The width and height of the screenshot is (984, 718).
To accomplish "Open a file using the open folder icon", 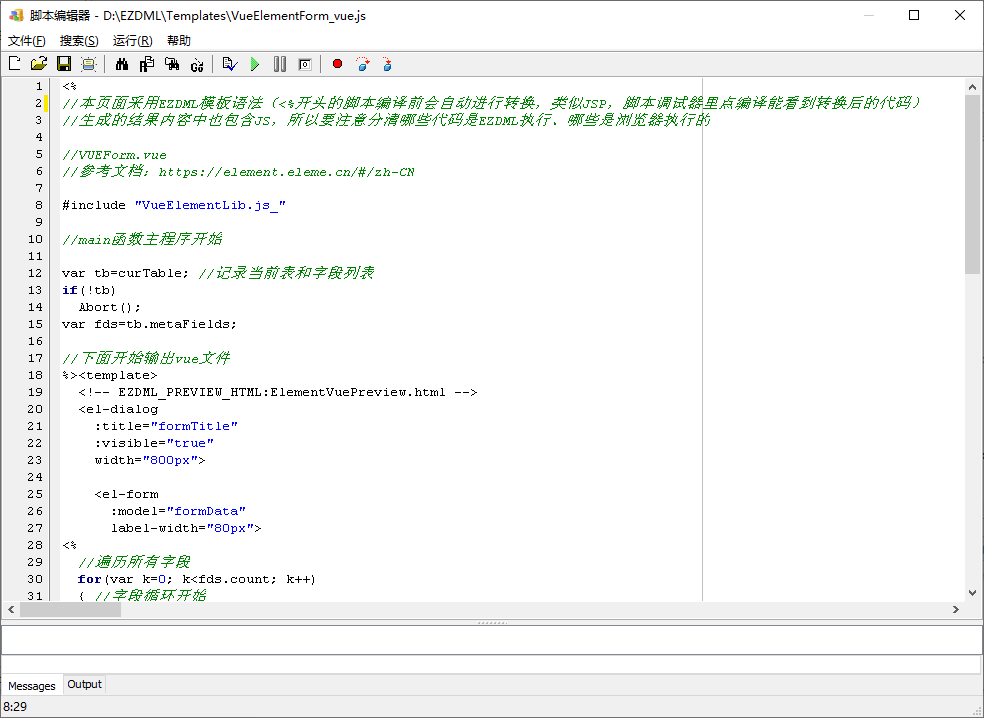I will click(x=36, y=63).
